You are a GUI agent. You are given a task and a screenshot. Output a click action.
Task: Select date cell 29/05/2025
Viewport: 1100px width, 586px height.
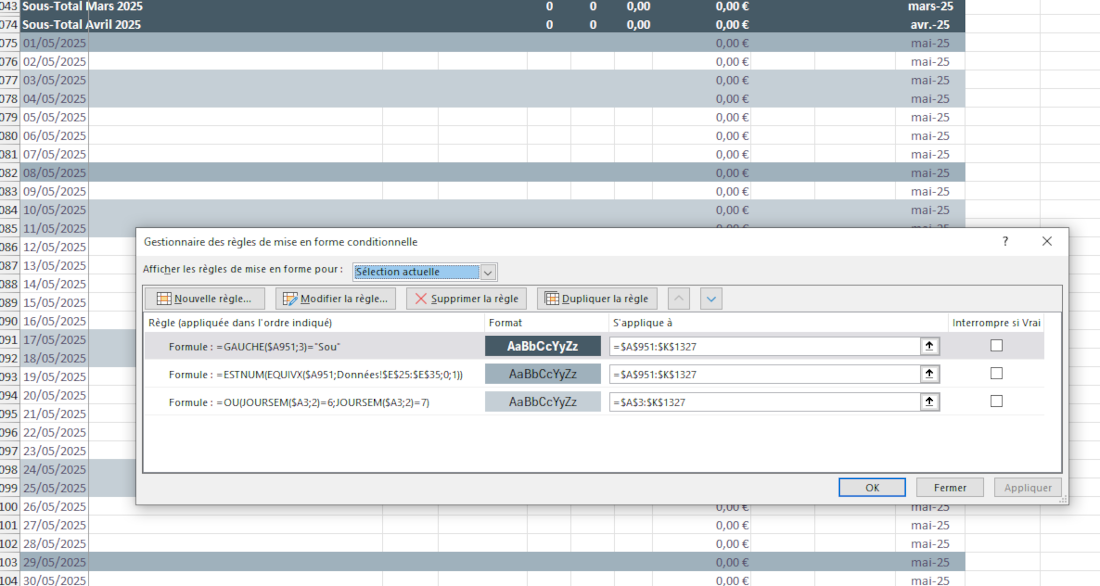point(54,562)
